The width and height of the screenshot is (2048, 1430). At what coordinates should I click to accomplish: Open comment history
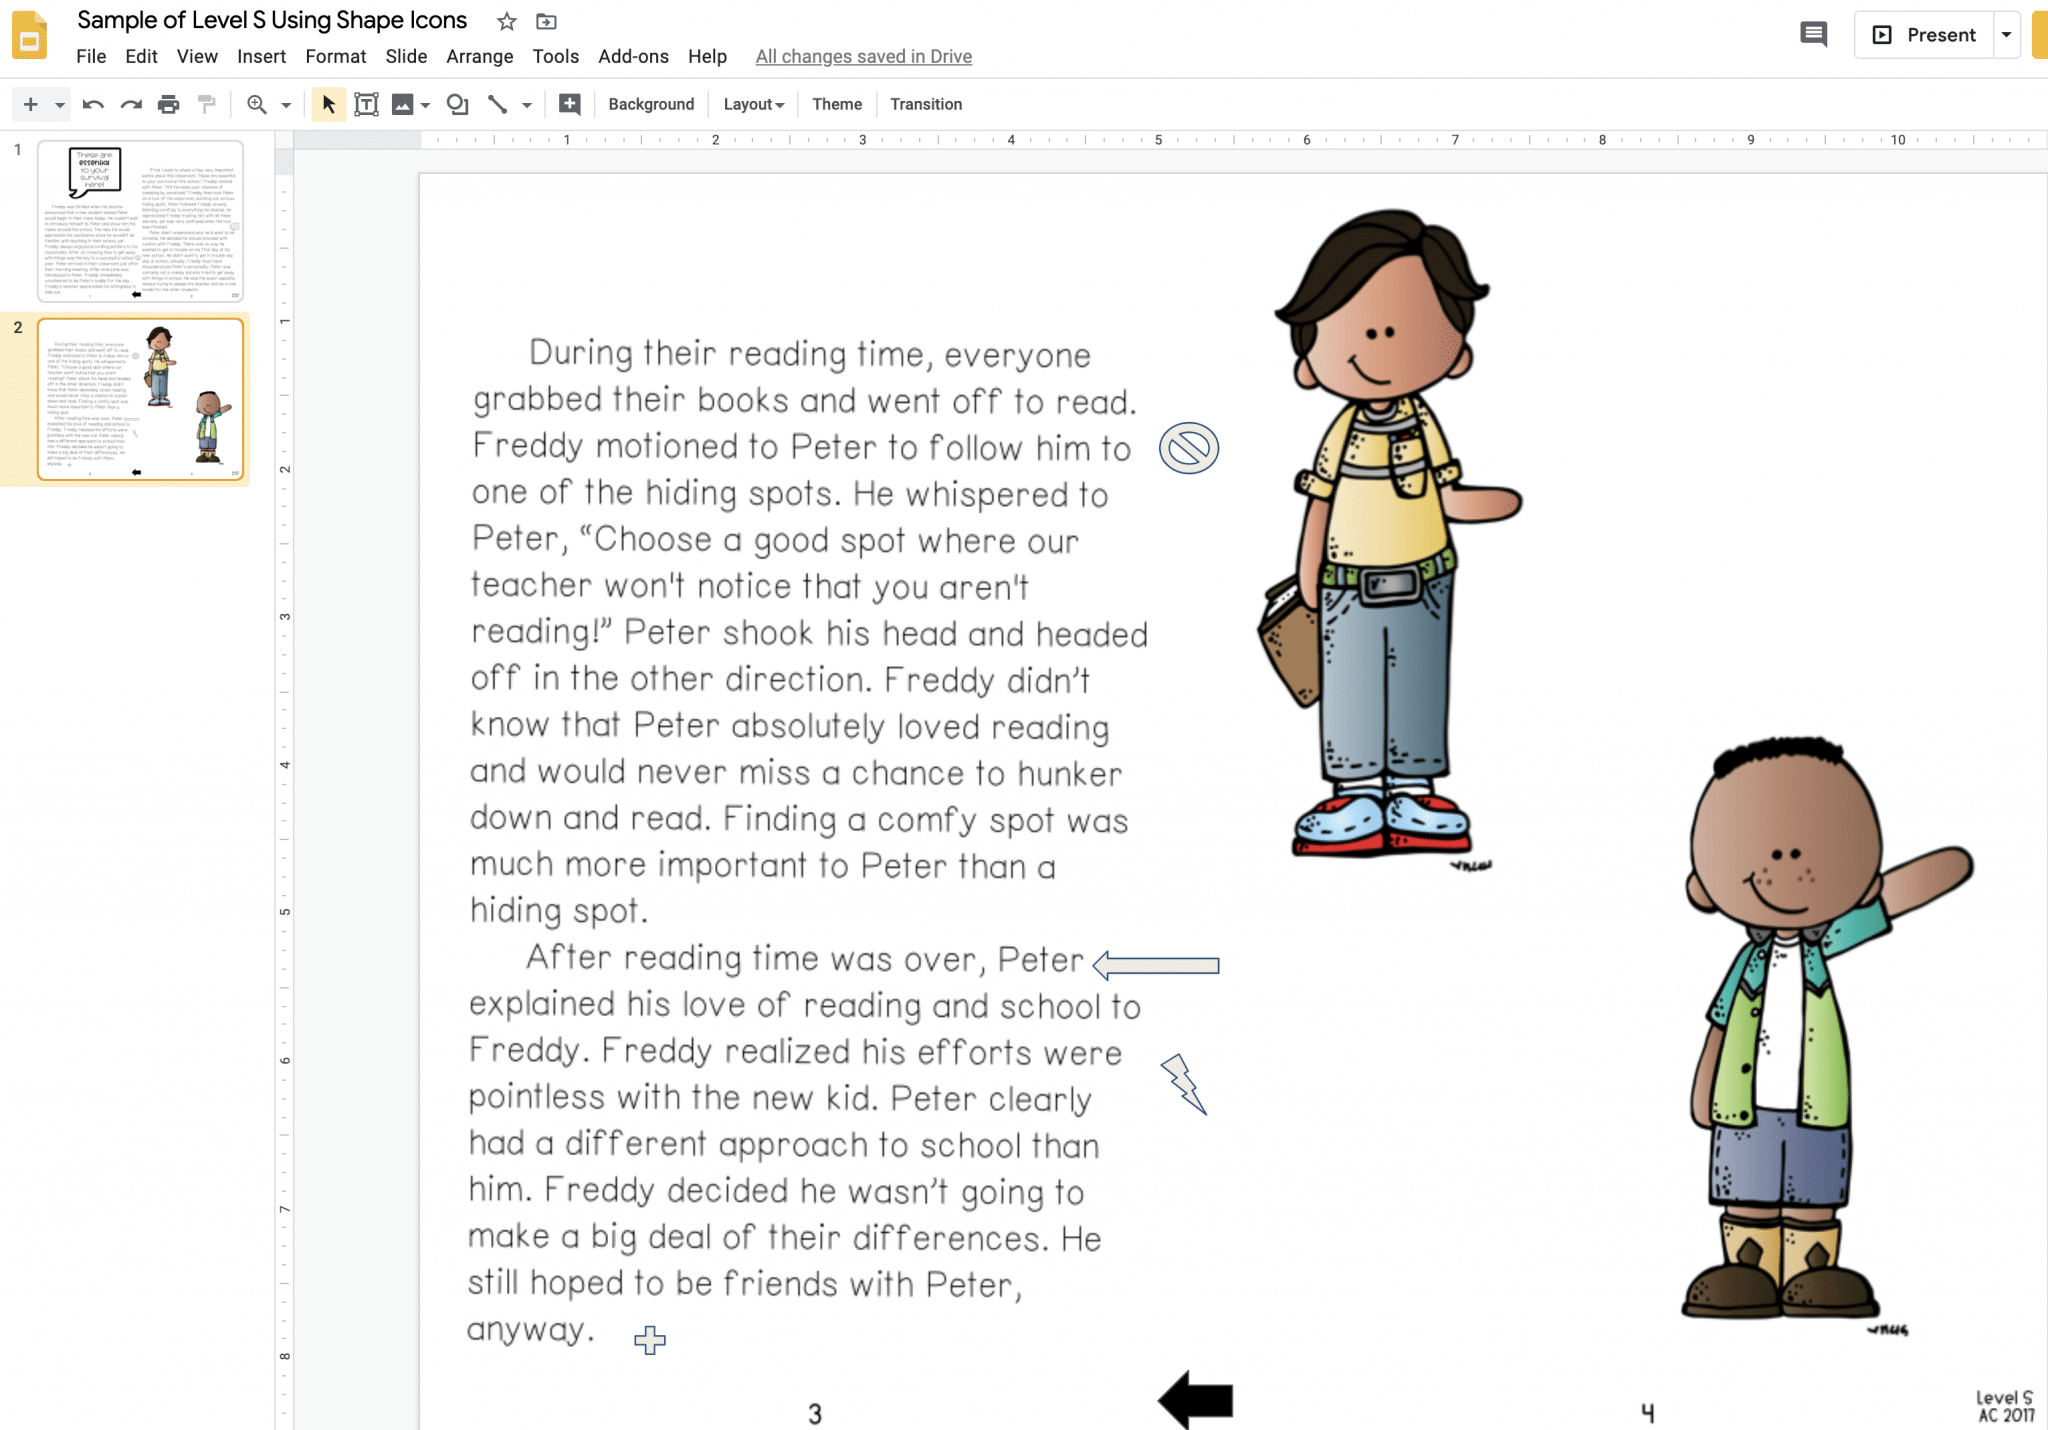tap(1813, 33)
